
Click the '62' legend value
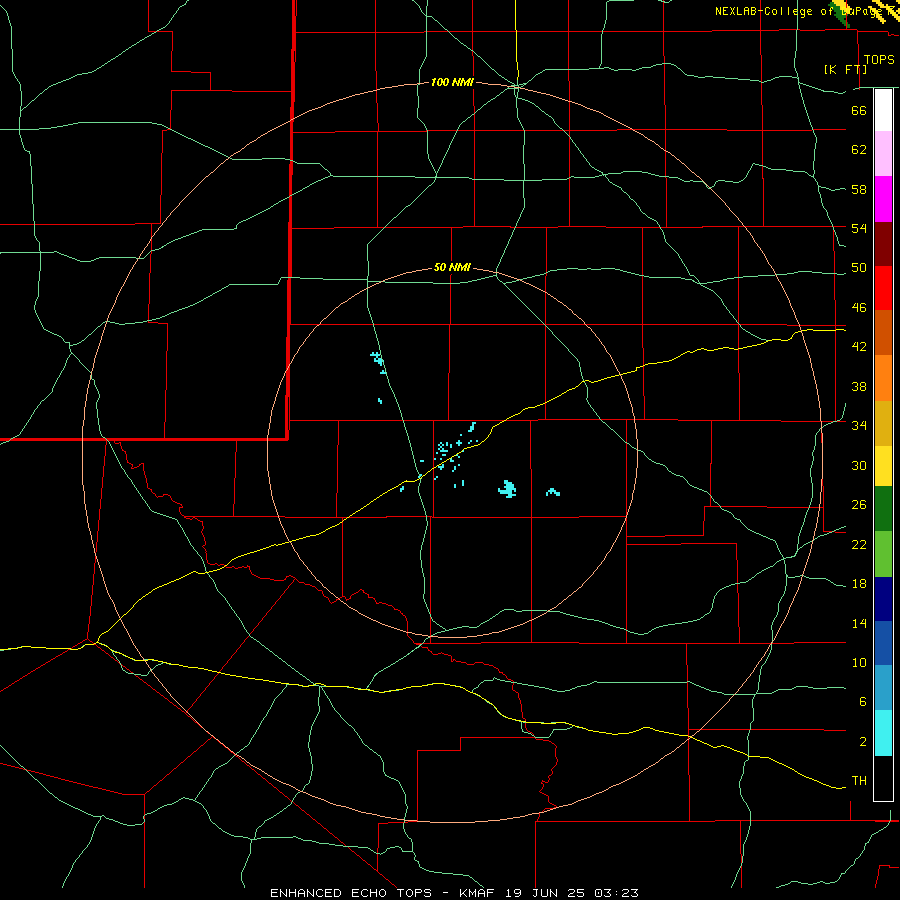859,149
